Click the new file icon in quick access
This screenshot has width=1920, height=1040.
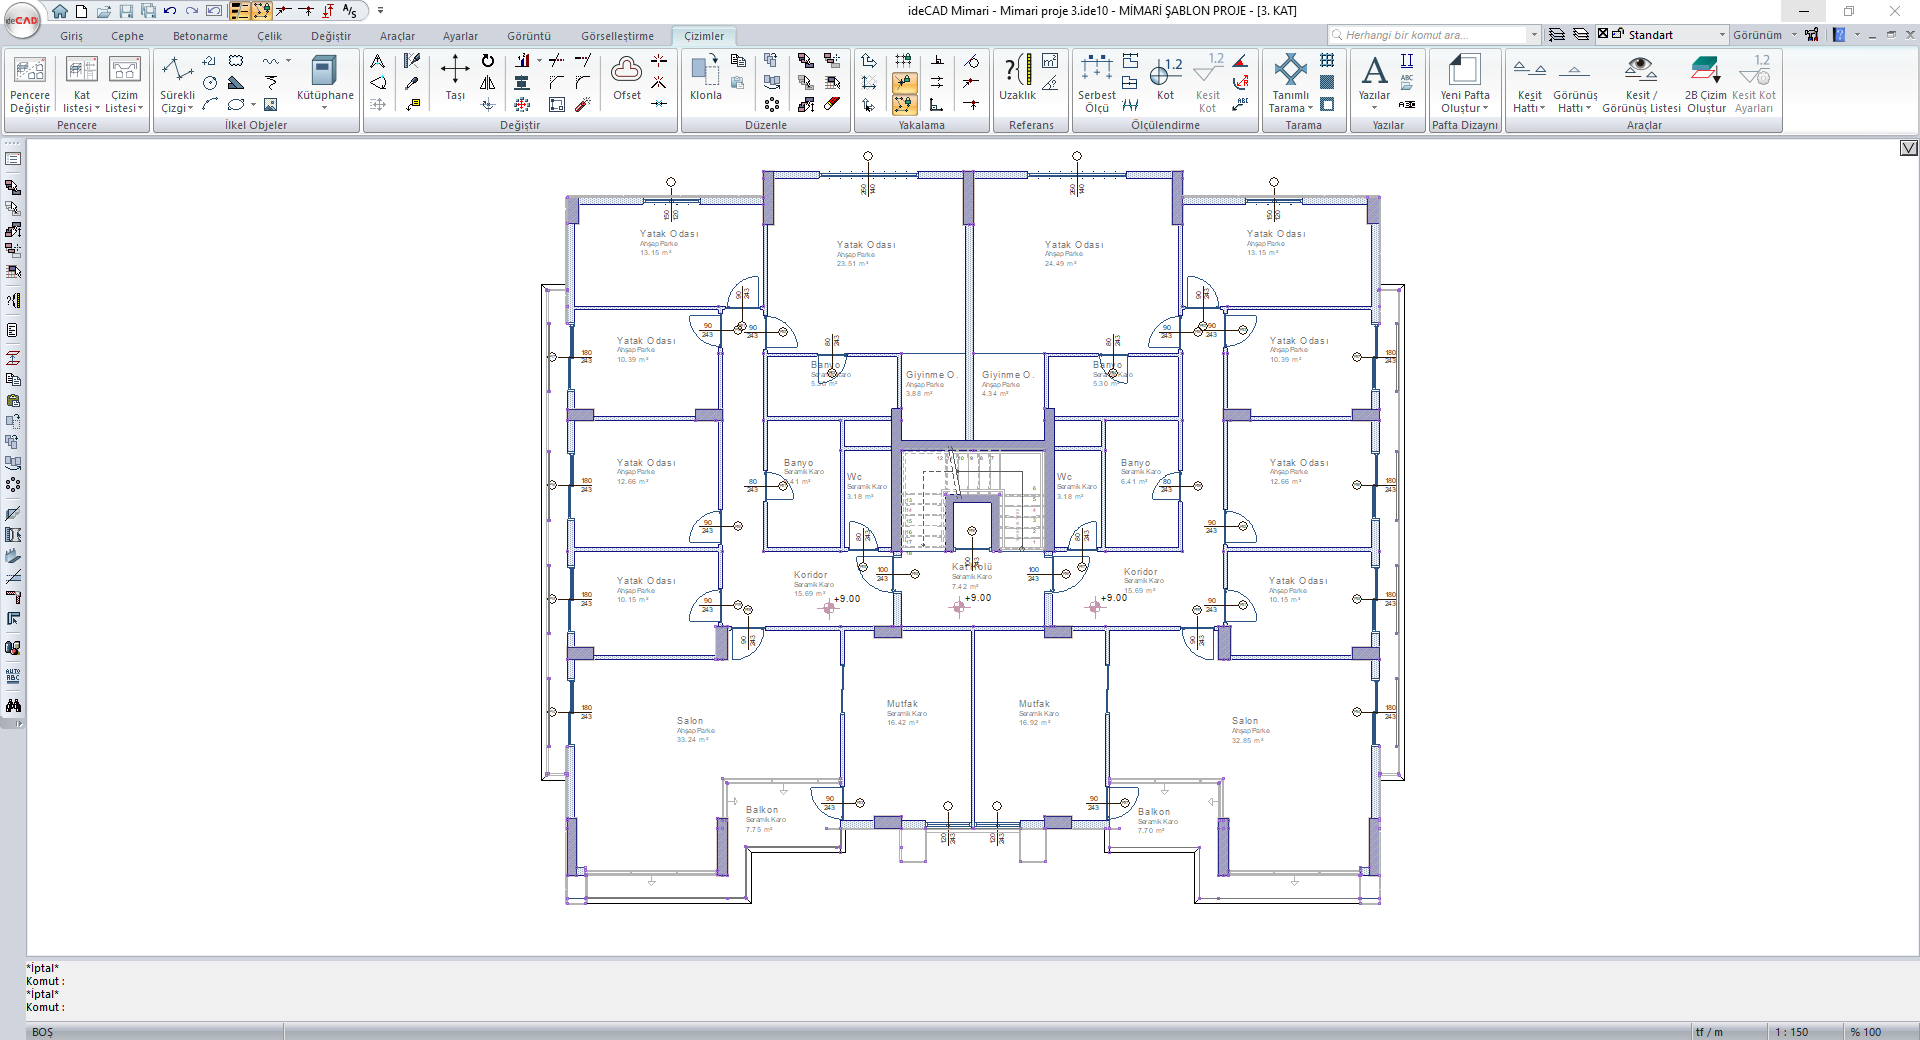point(82,11)
